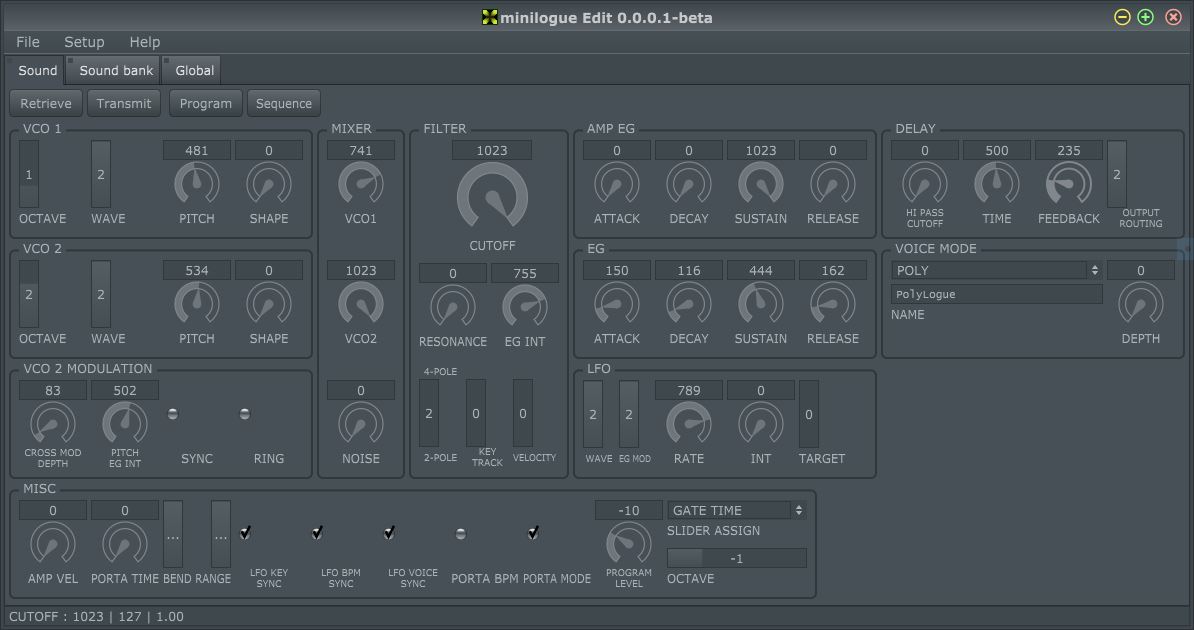The height and width of the screenshot is (630, 1194).
Task: Click the VCO 1 SHAPE knob
Action: [x=269, y=184]
